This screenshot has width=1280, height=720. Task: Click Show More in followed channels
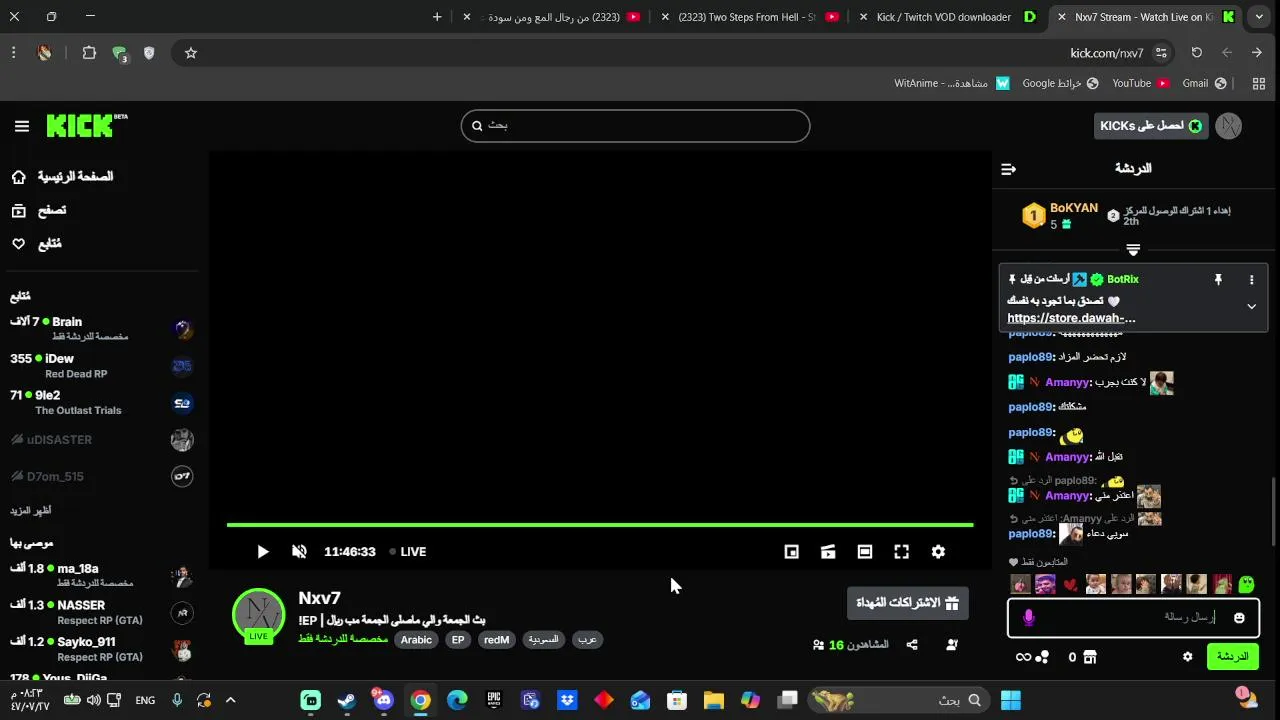pyautogui.click(x=31, y=511)
